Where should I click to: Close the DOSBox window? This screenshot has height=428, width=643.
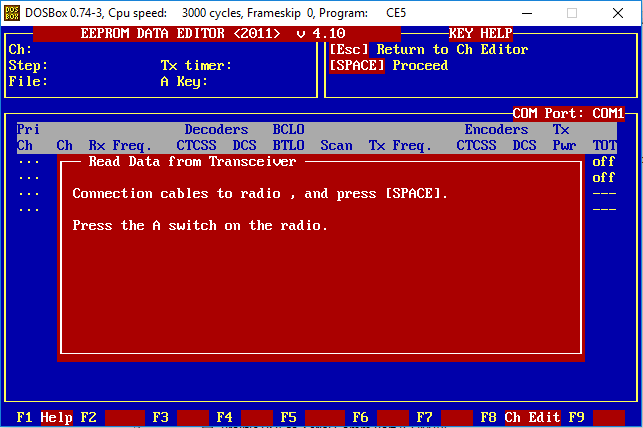[x=619, y=13]
